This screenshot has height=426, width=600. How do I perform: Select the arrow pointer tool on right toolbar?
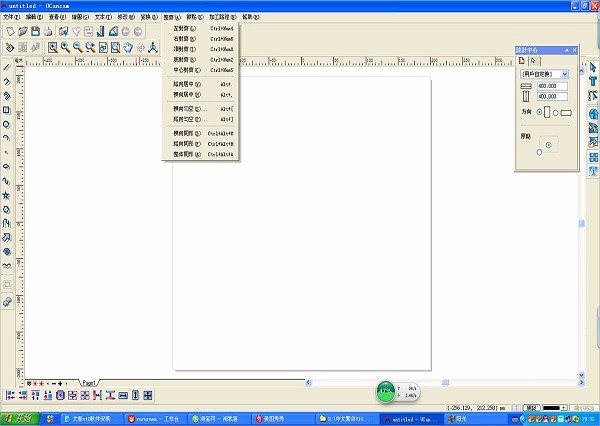click(x=594, y=67)
